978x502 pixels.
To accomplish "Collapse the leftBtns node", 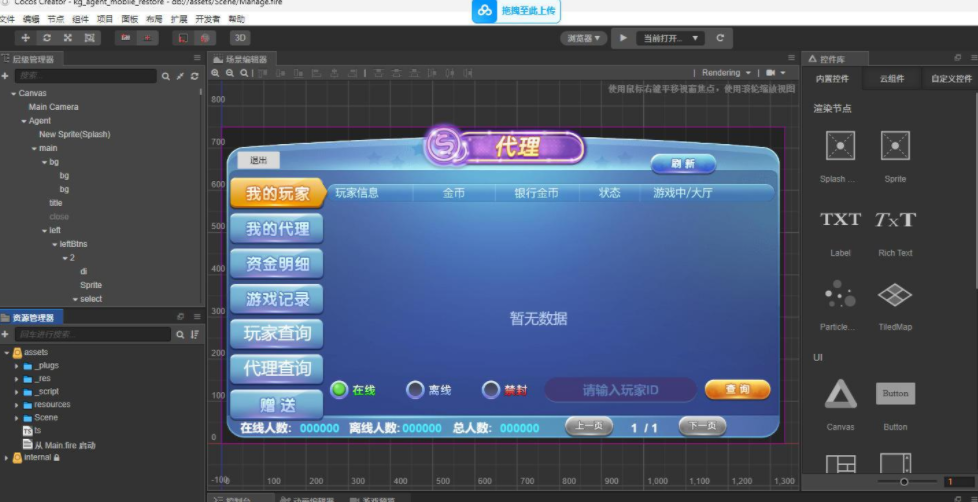I will click(55, 244).
